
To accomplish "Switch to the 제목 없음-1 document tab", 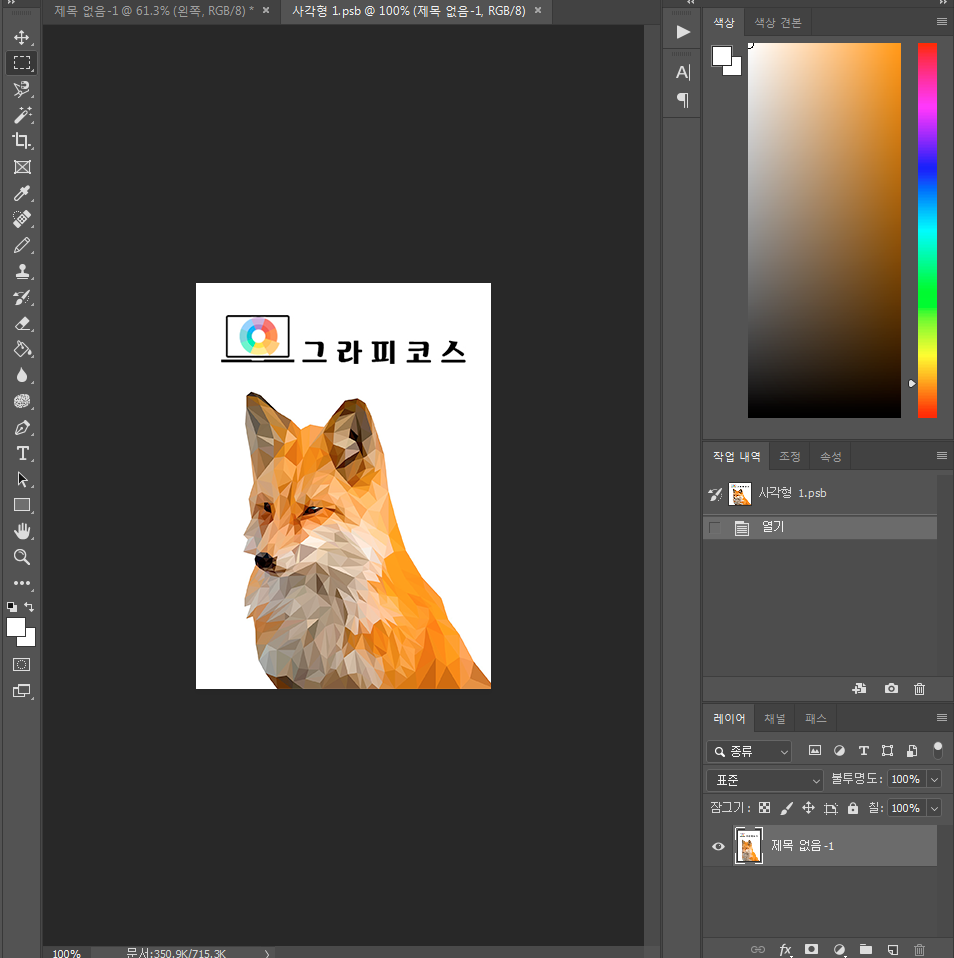I will pyautogui.click(x=154, y=10).
